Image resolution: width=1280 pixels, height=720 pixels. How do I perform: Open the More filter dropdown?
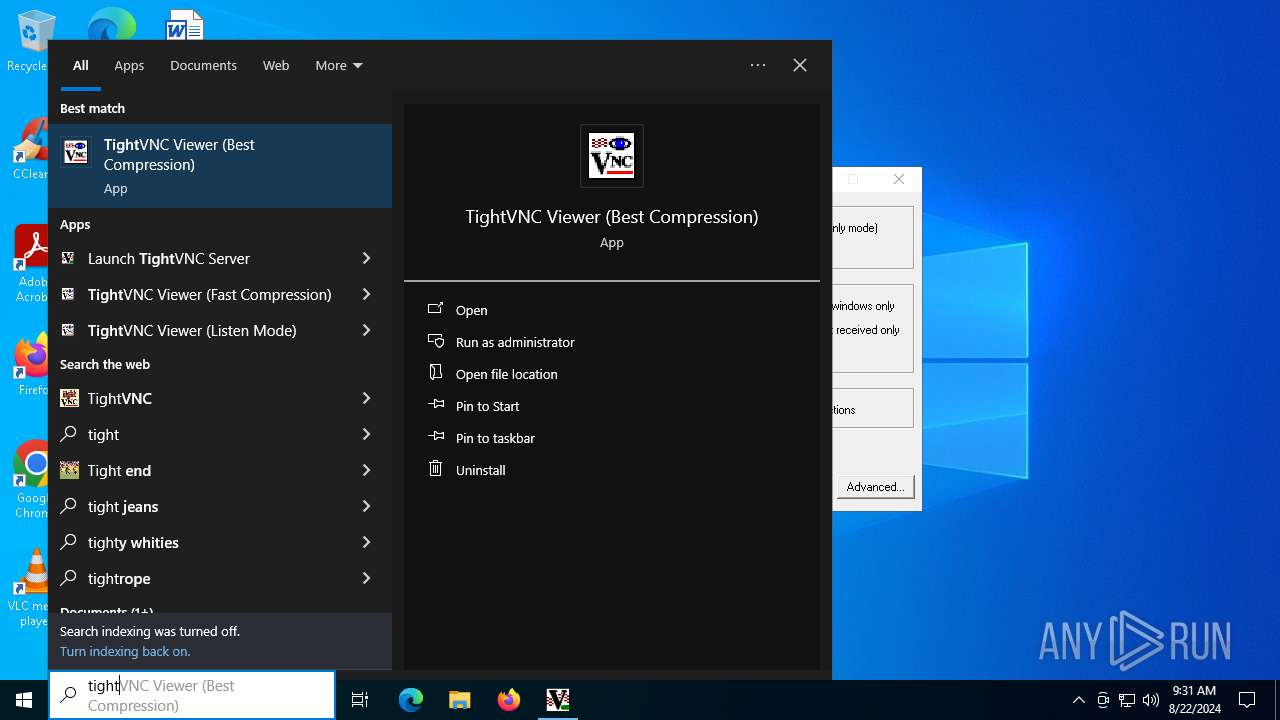point(338,65)
